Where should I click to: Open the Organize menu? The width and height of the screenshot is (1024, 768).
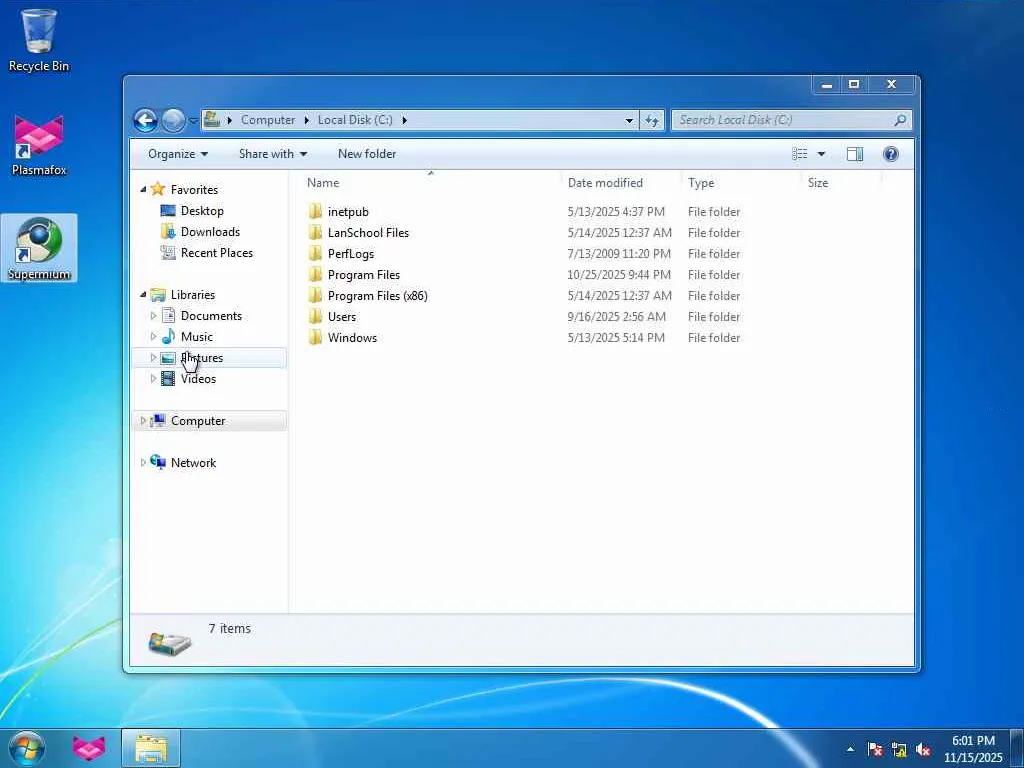178,154
